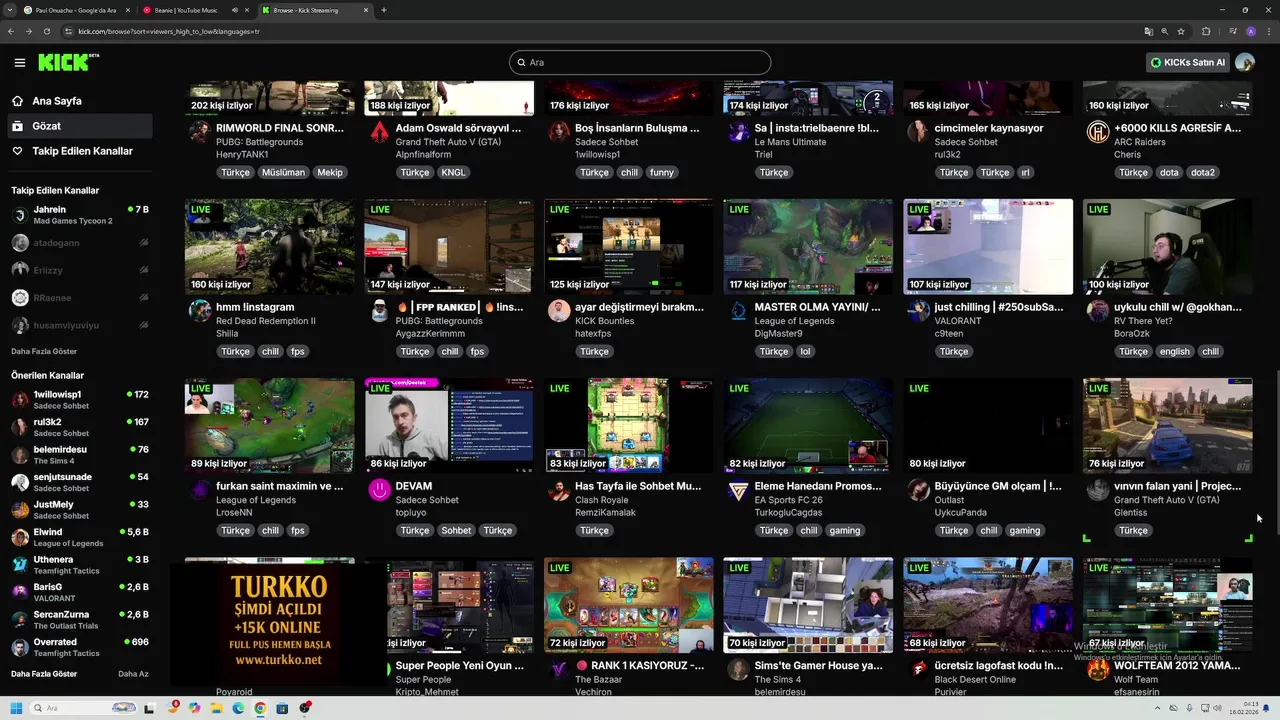The width and height of the screenshot is (1280, 720).
Task: Open topluyo pink channel avatar
Action: [x=379, y=490]
